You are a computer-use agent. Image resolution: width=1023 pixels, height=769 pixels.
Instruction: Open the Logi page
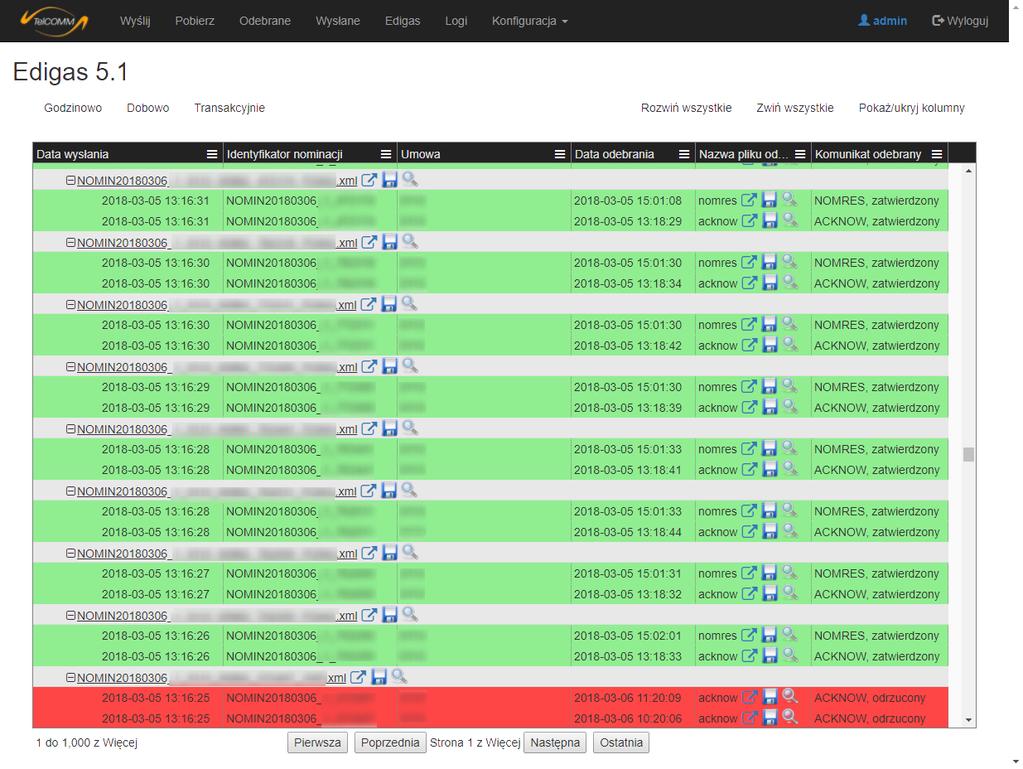pos(456,21)
